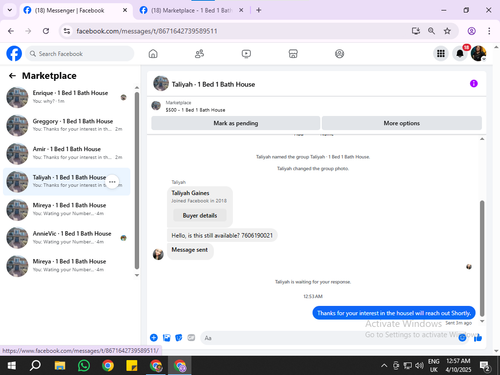Open options for Taliyah conversation row
Screen dimensions: 500x375
point(112,182)
